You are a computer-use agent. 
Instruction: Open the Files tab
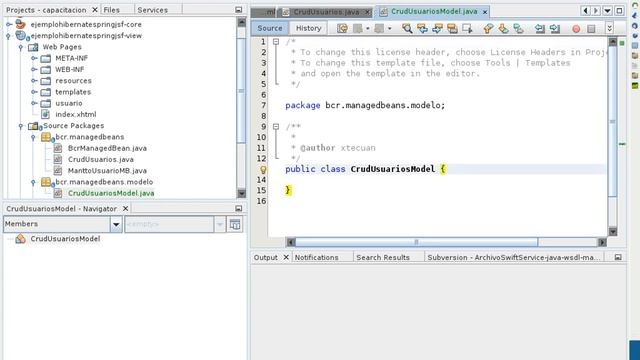[111, 10]
